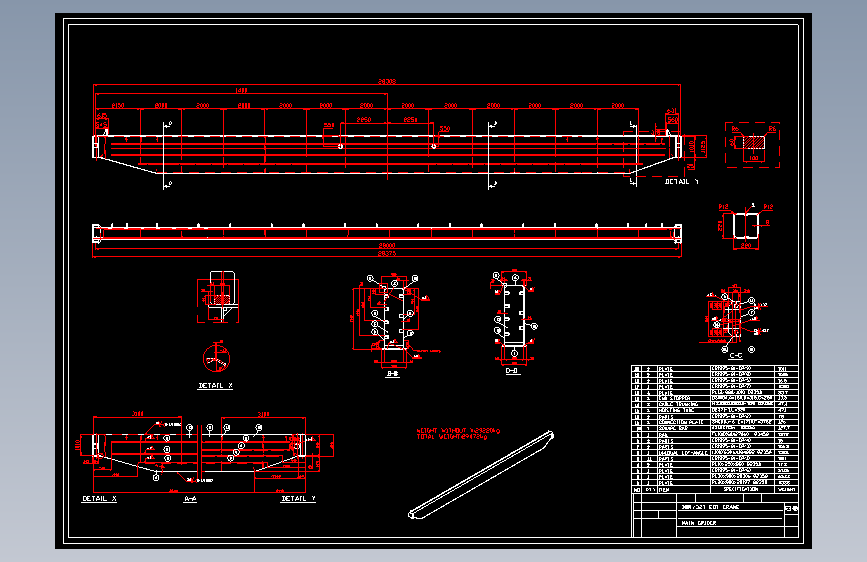Click the 1010 vertical dimension at girder end

coord(692,147)
